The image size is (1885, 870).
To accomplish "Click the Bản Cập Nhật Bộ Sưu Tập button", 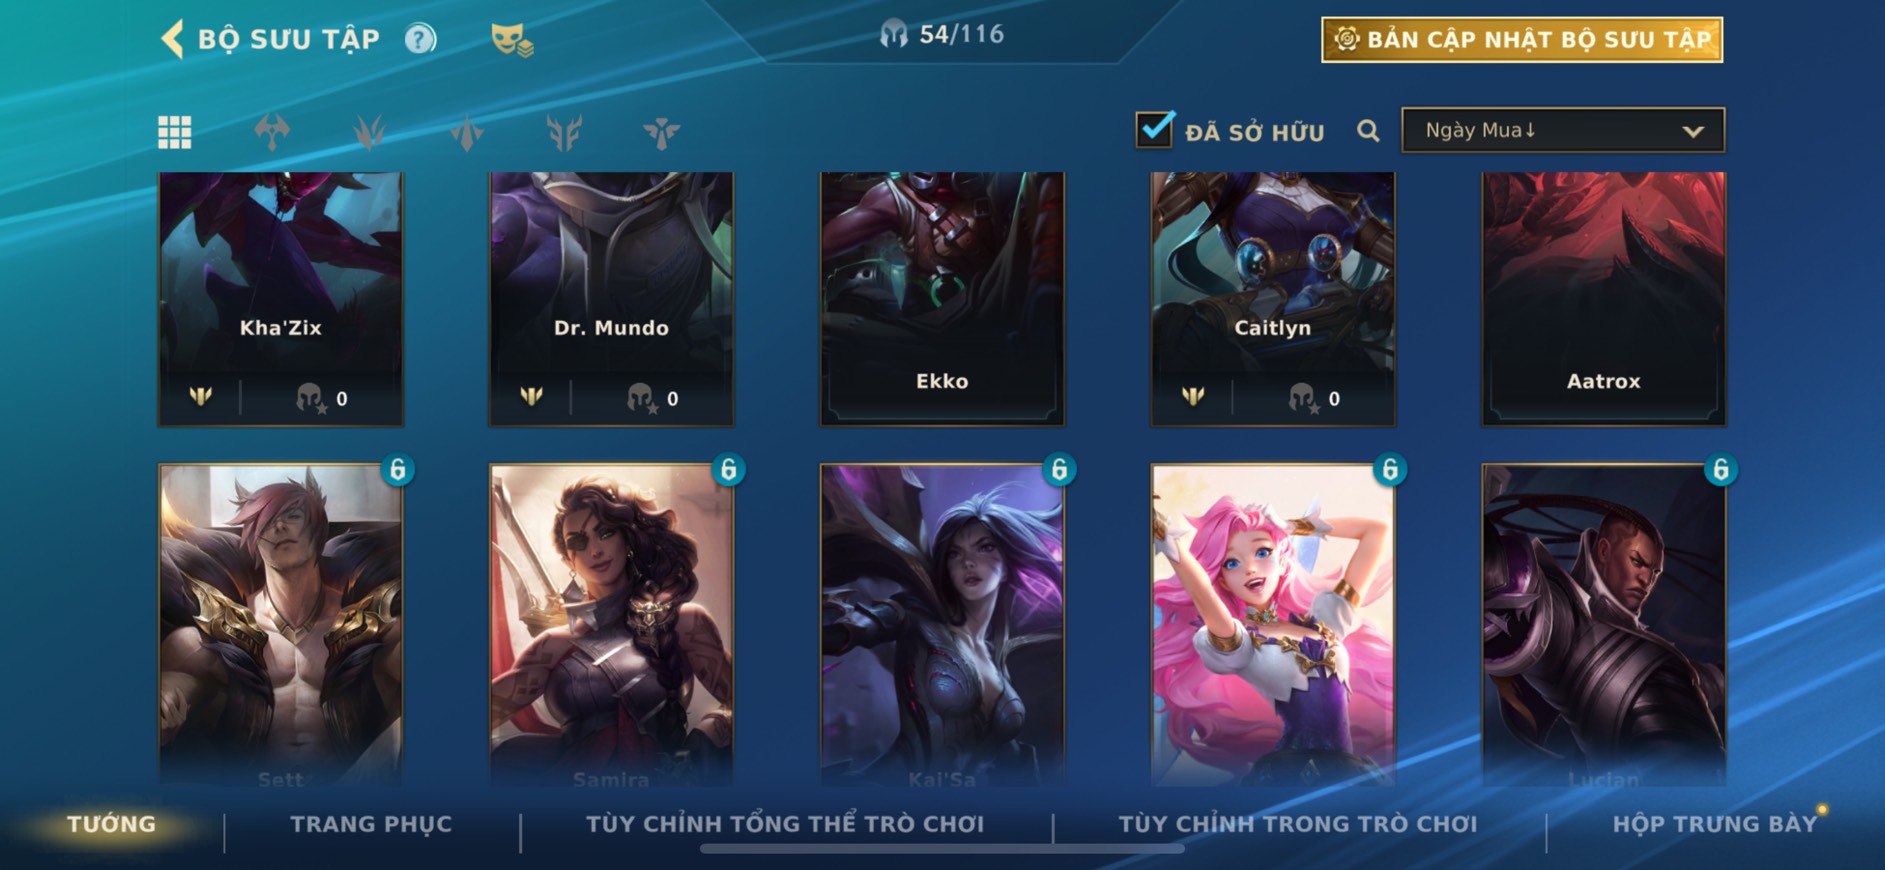I will tap(1521, 40).
